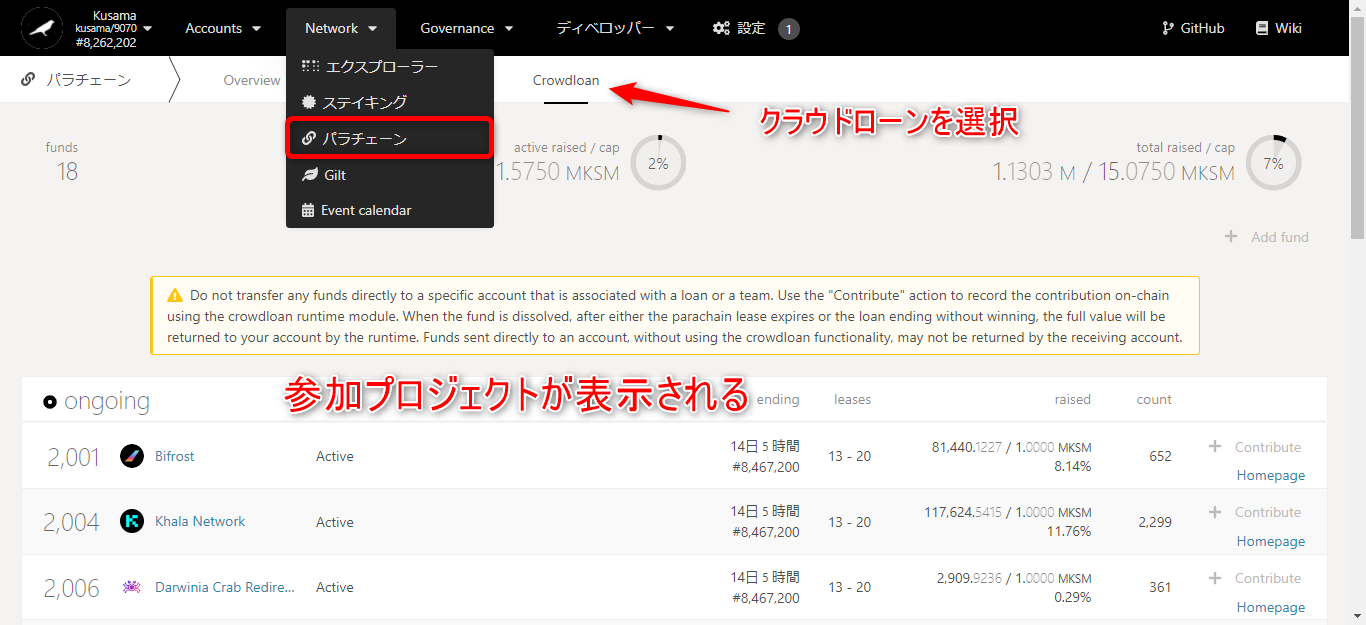1366x625 pixels.
Task: Click parachain ID 2,001
Action: pyautogui.click(x=74, y=457)
